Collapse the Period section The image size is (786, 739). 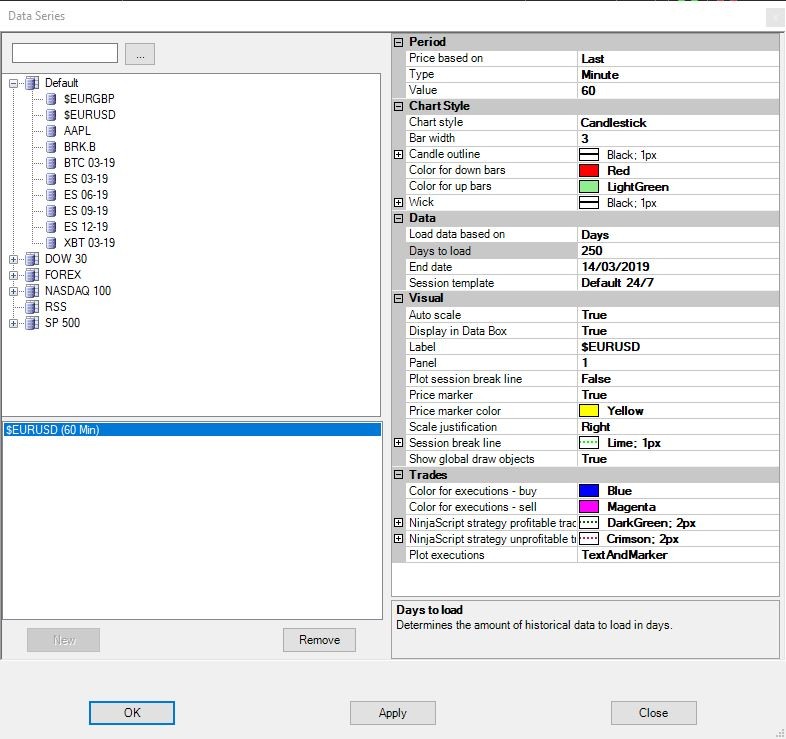coord(399,42)
